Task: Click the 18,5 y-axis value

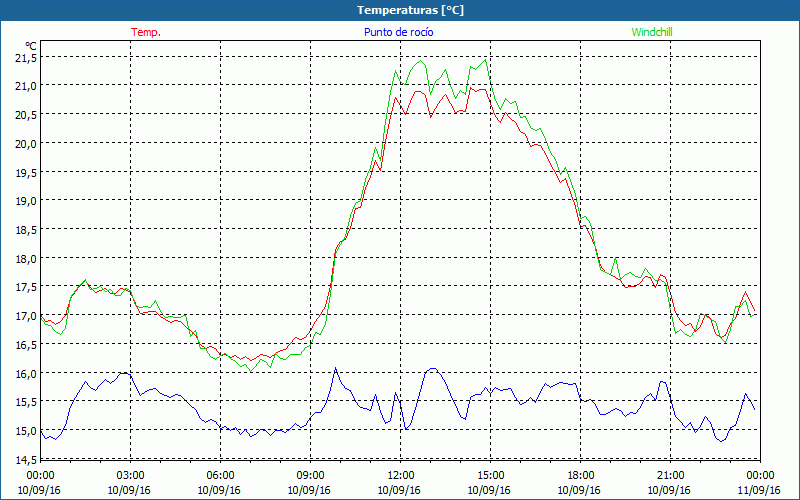Action: (26, 230)
